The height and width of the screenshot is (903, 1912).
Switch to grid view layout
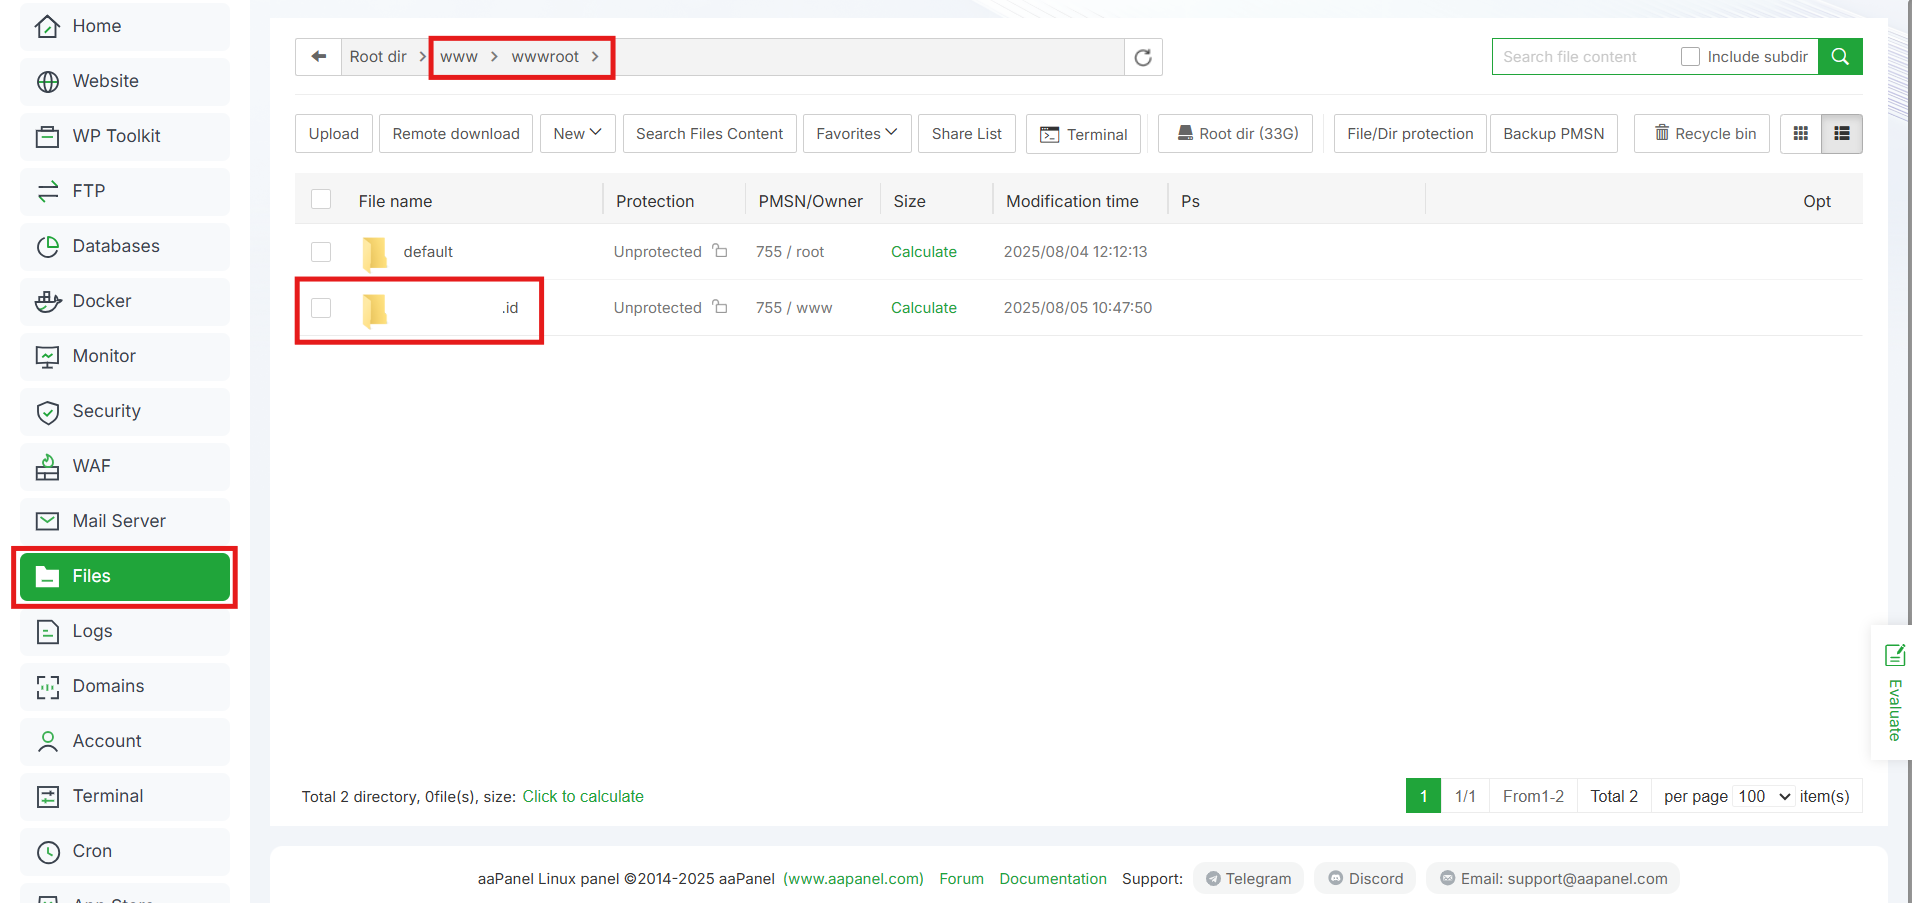pos(1800,133)
